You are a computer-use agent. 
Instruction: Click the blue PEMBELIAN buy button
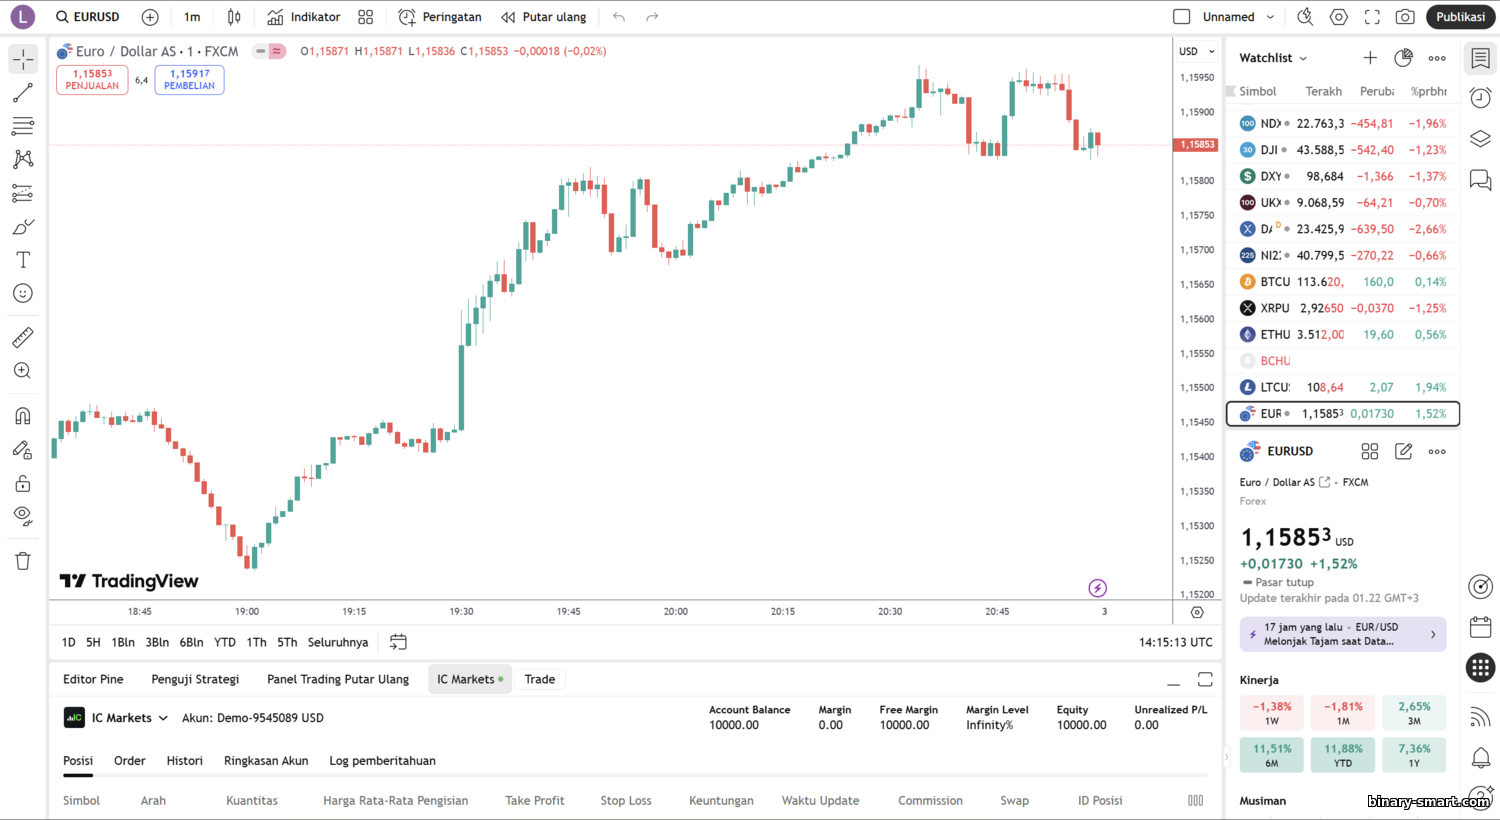coord(189,80)
